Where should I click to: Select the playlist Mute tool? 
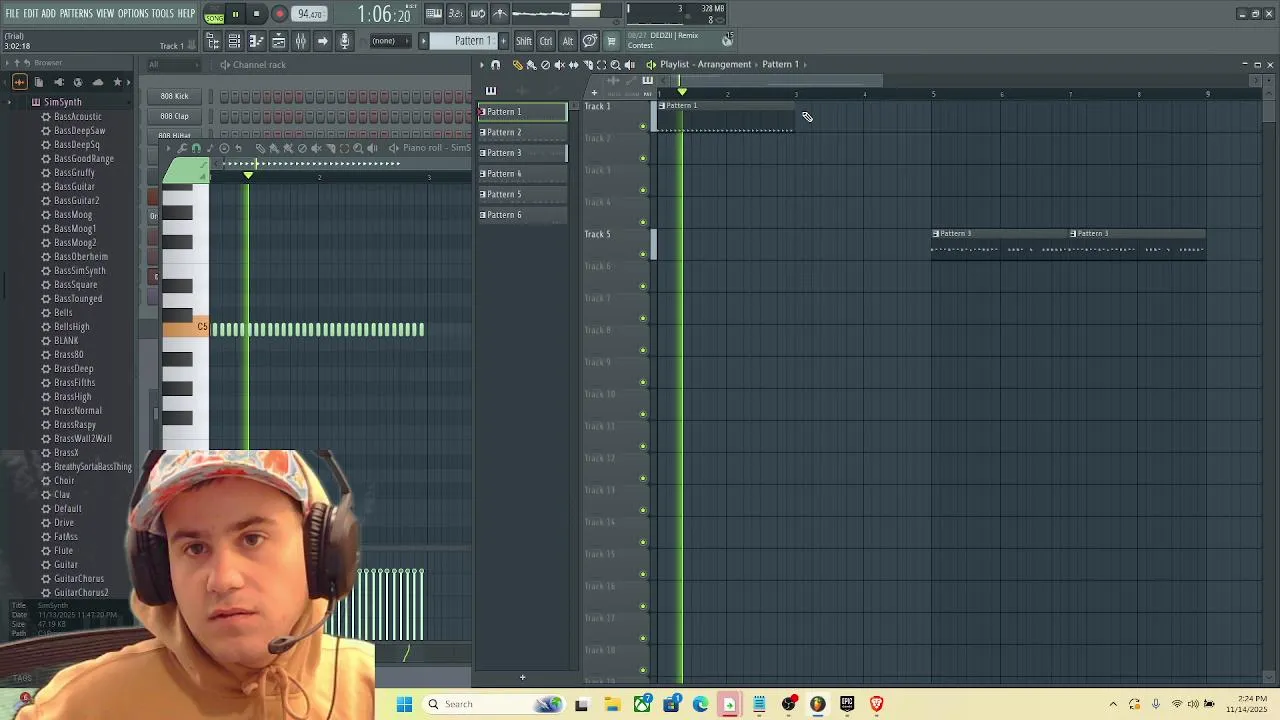click(559, 65)
